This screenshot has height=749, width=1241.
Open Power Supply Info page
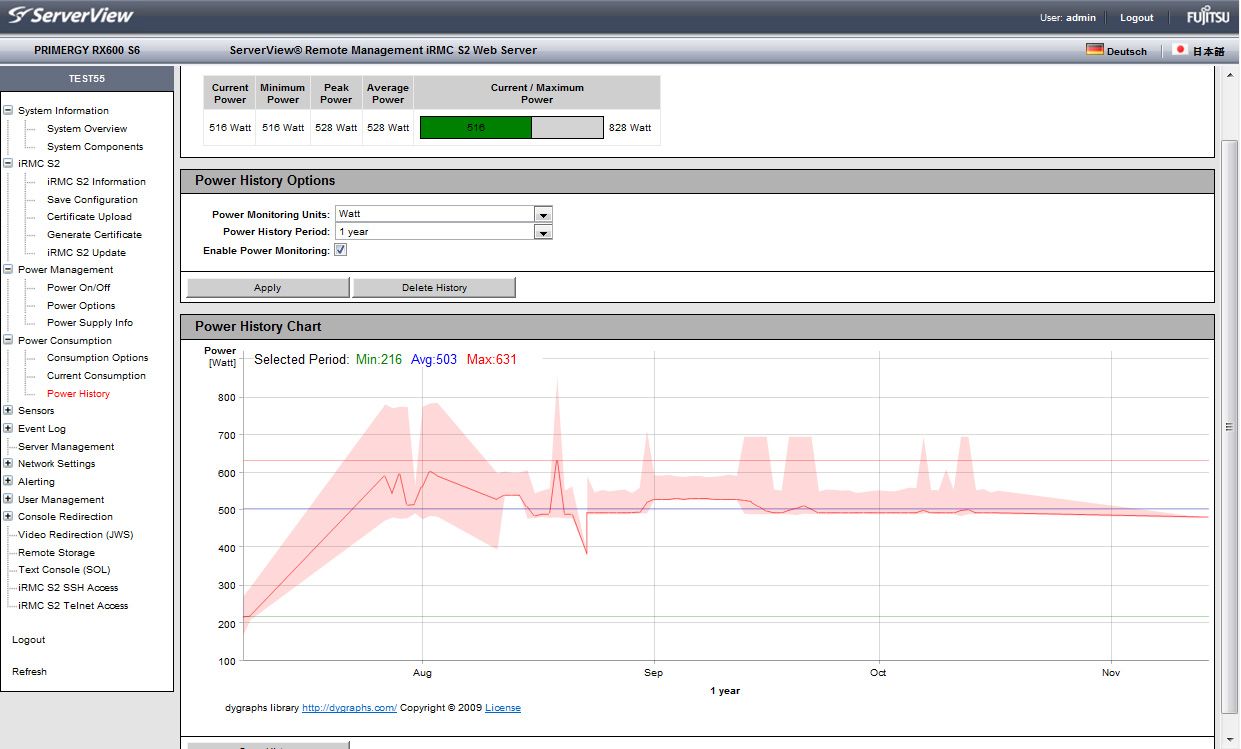click(x=90, y=323)
